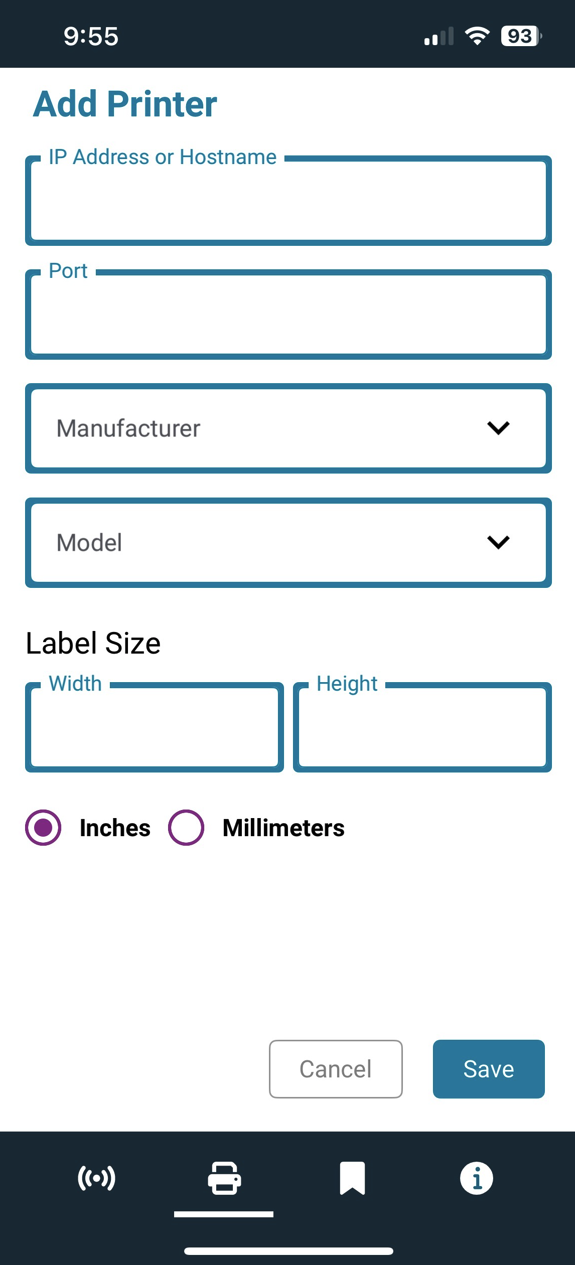Choose the Millimeters label text
The width and height of the screenshot is (575, 1265).
coord(283,828)
